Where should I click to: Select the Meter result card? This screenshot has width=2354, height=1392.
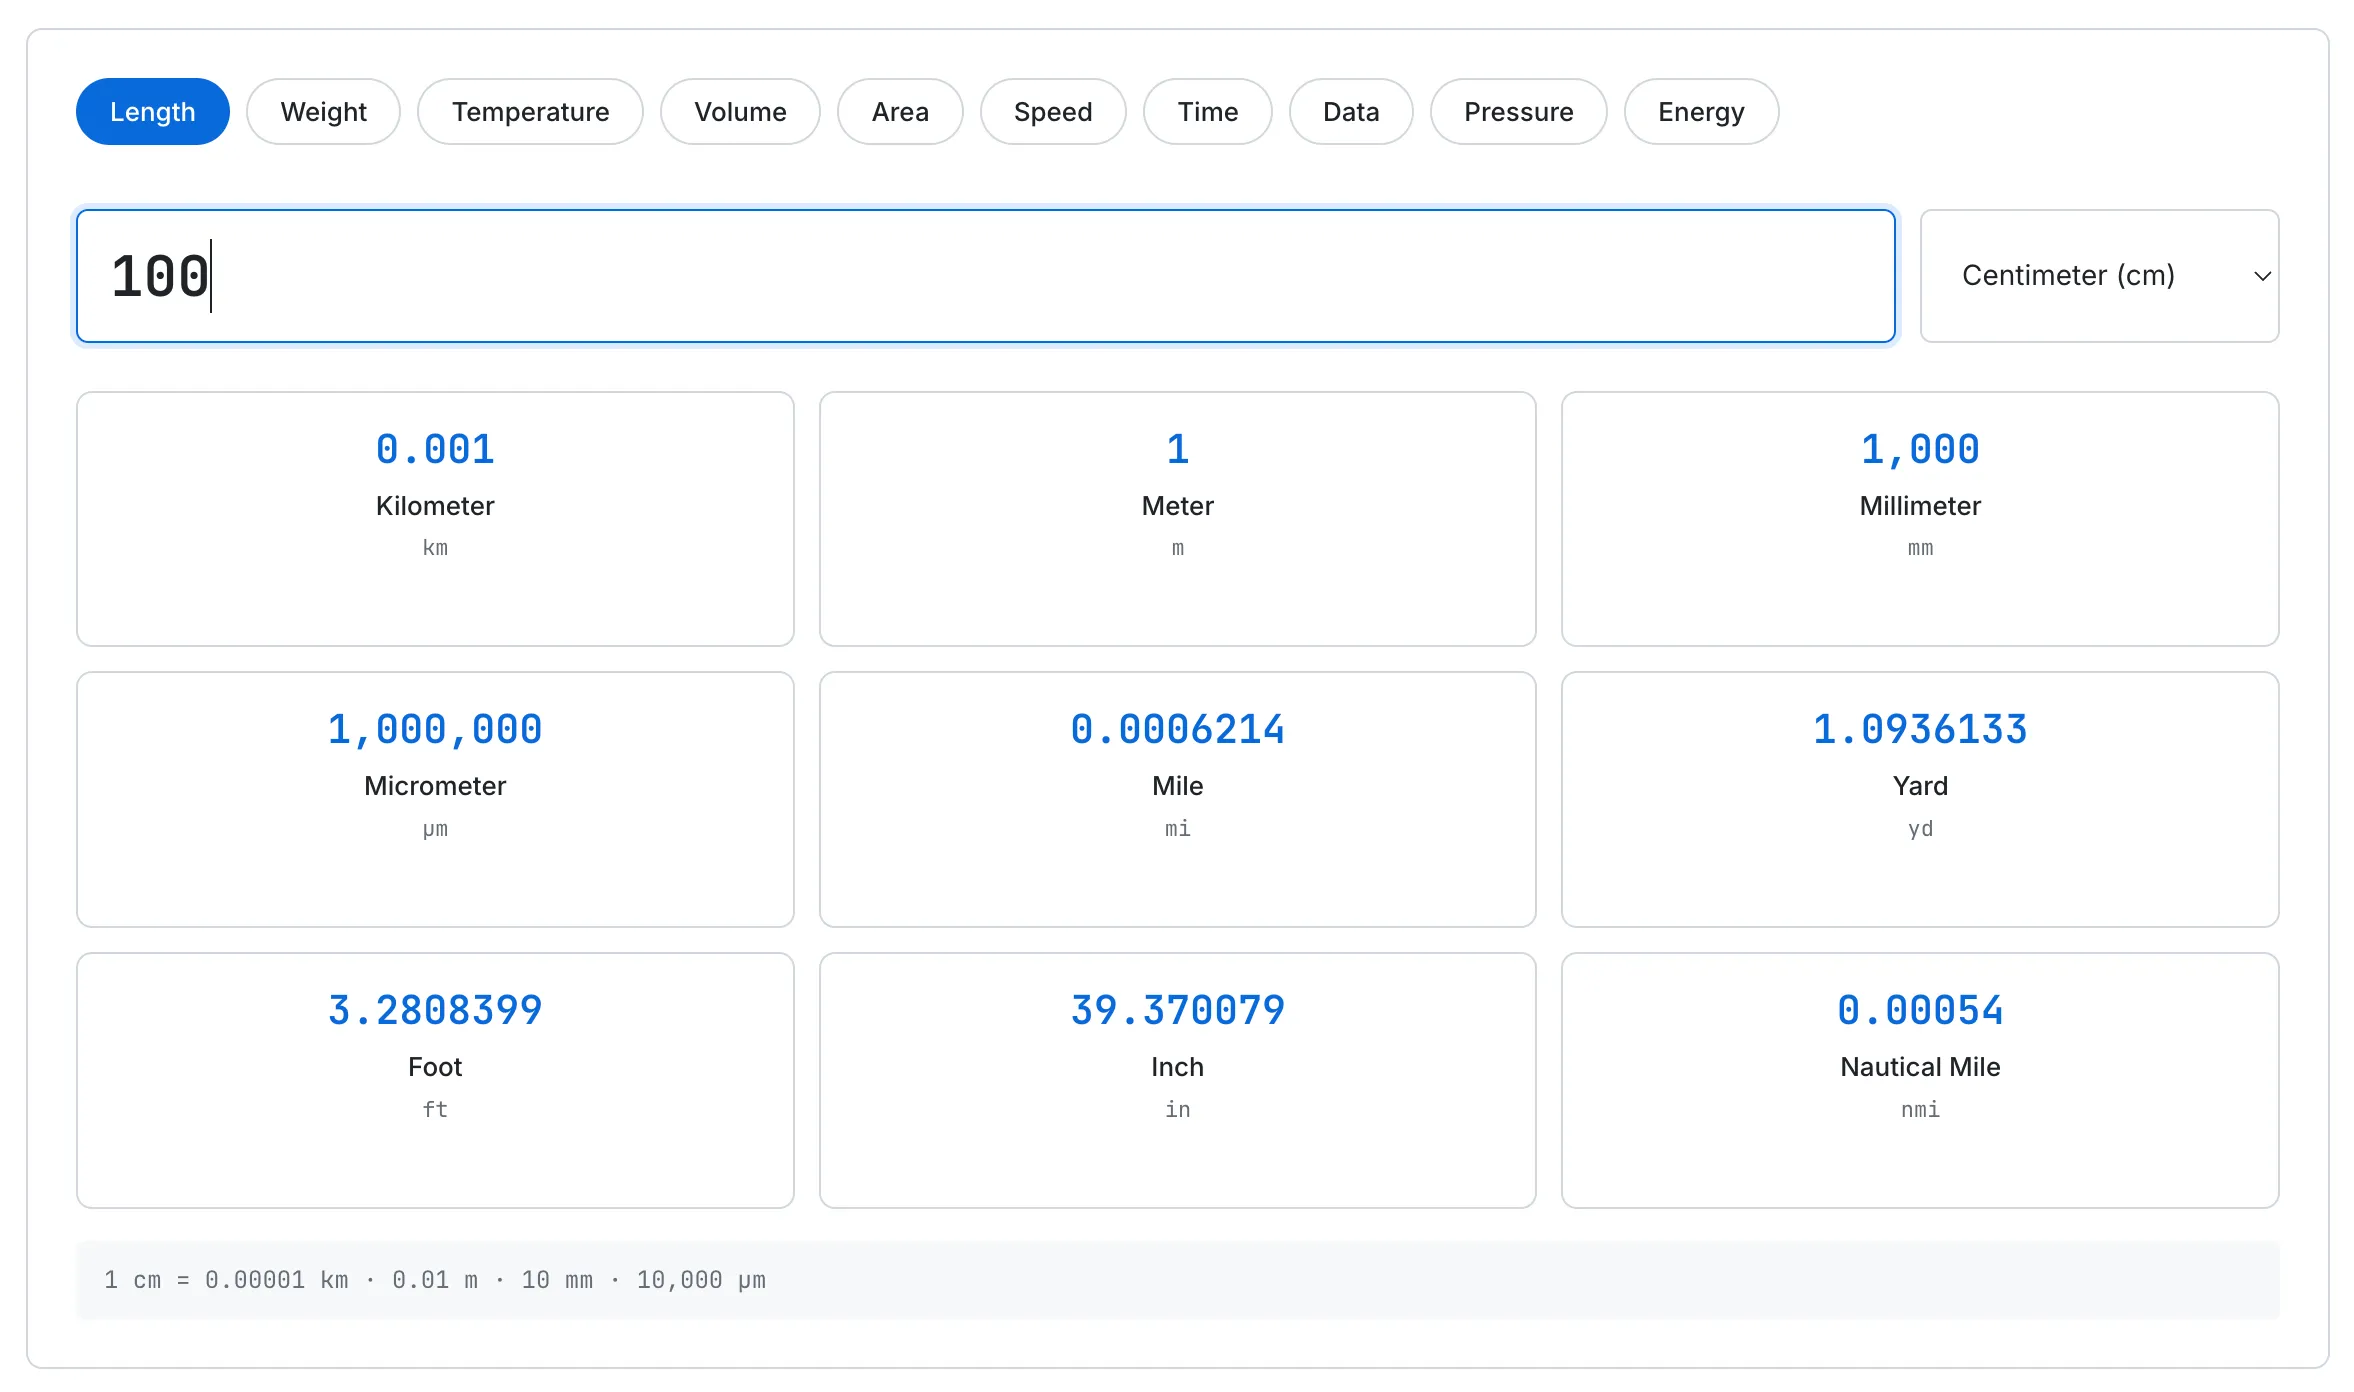pyautogui.click(x=1177, y=518)
